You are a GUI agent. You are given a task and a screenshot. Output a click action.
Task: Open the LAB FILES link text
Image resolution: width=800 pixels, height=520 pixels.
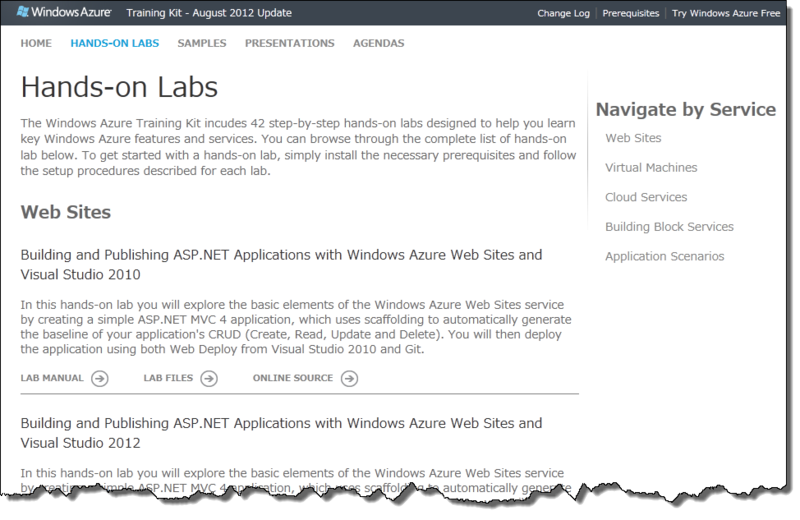[168, 378]
